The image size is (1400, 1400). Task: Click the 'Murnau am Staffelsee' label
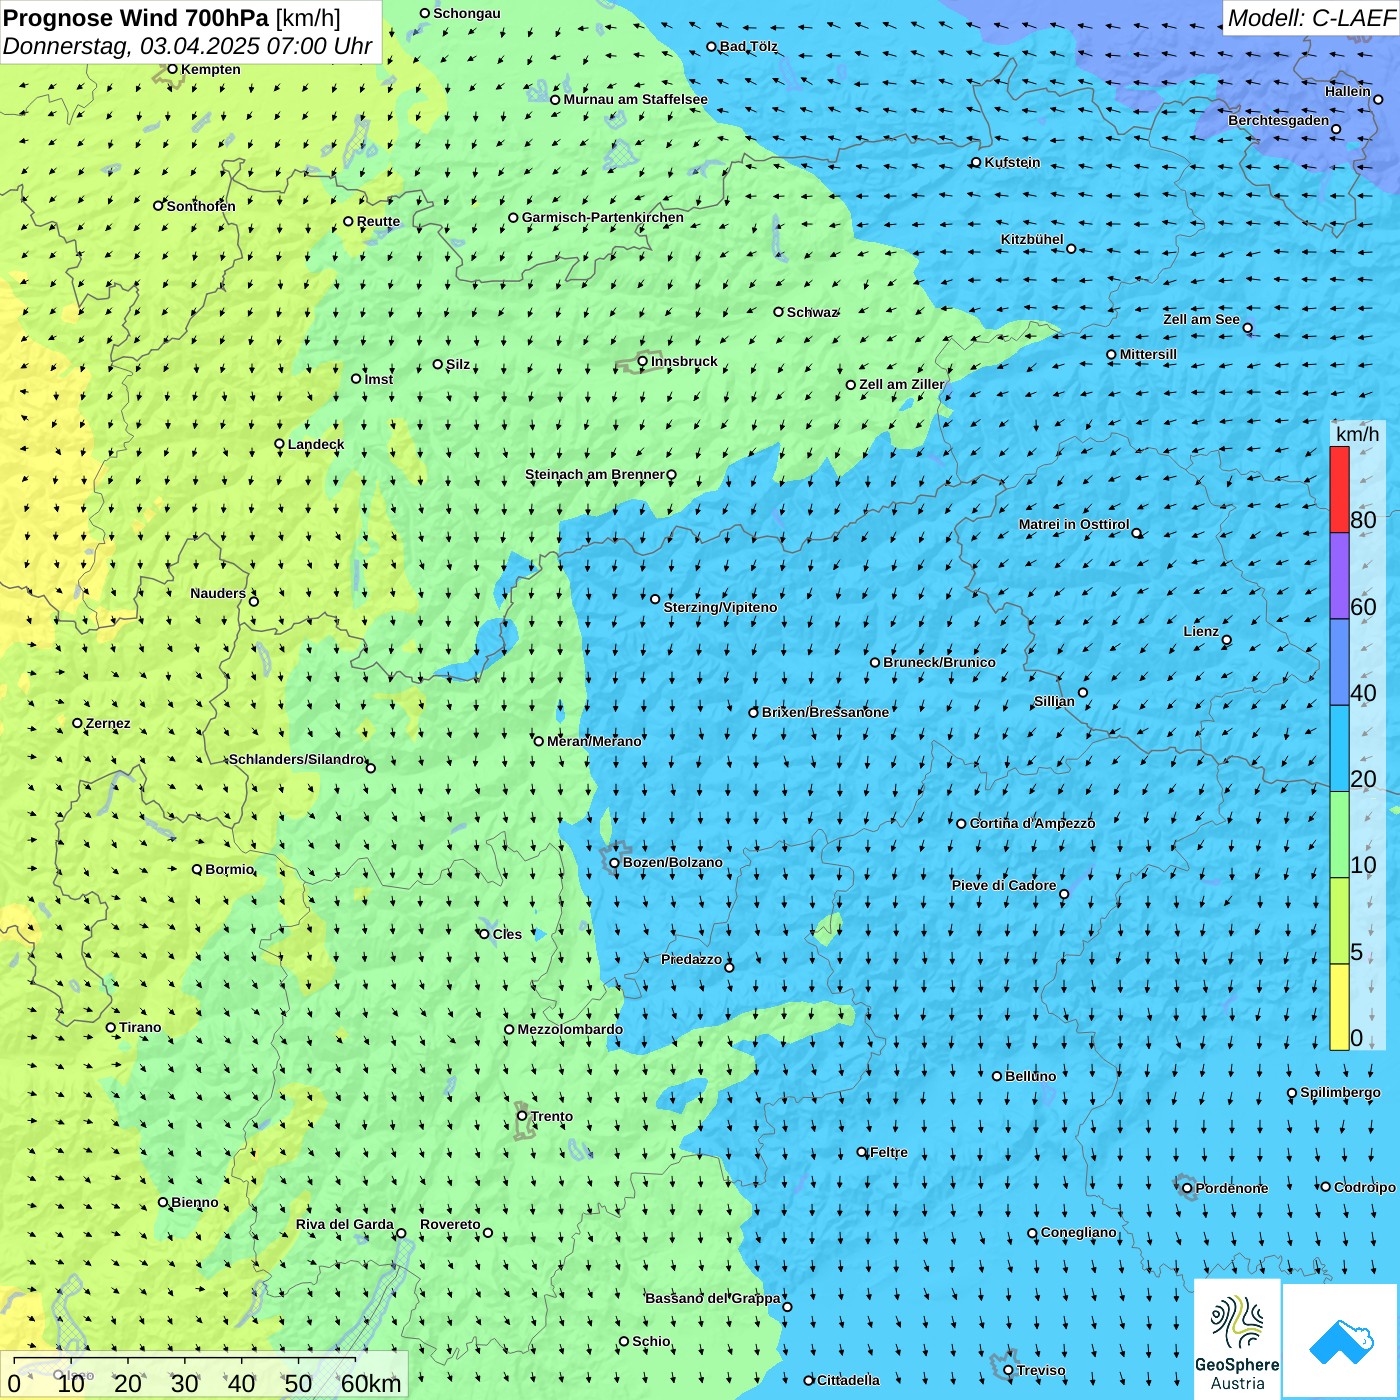tap(635, 99)
